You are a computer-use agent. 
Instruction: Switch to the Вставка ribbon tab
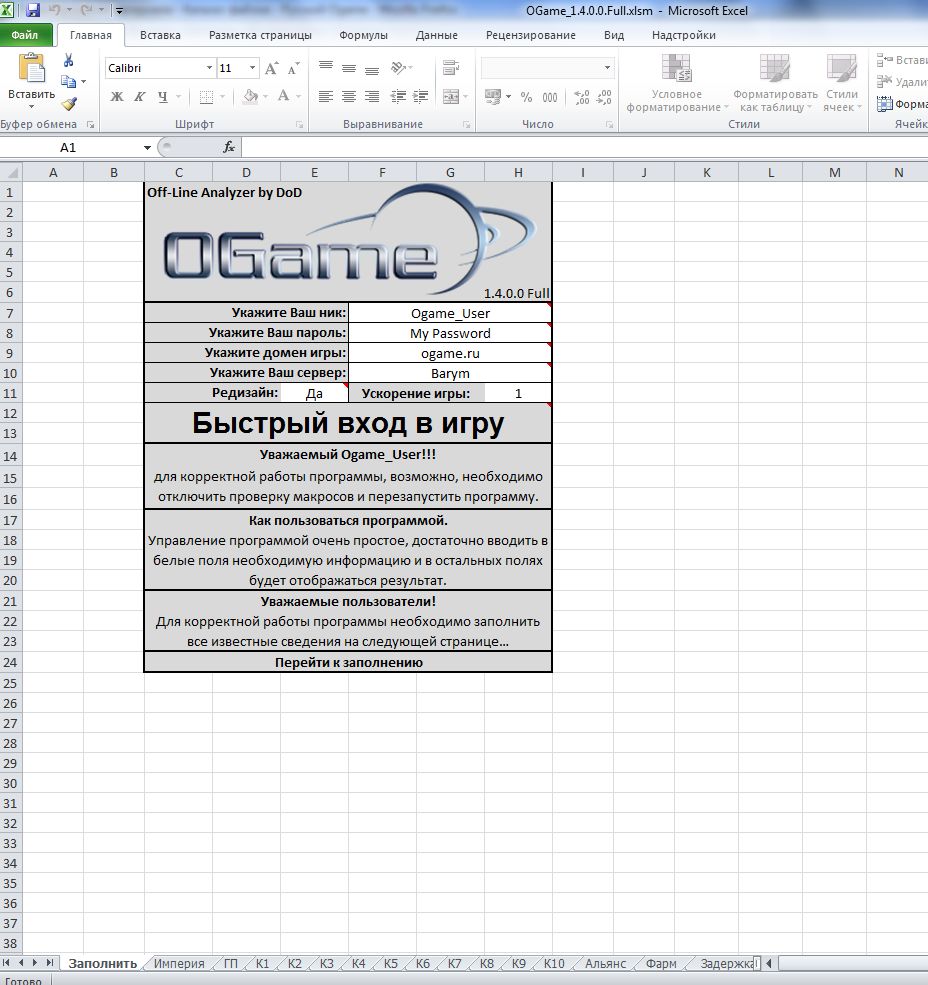[160, 35]
